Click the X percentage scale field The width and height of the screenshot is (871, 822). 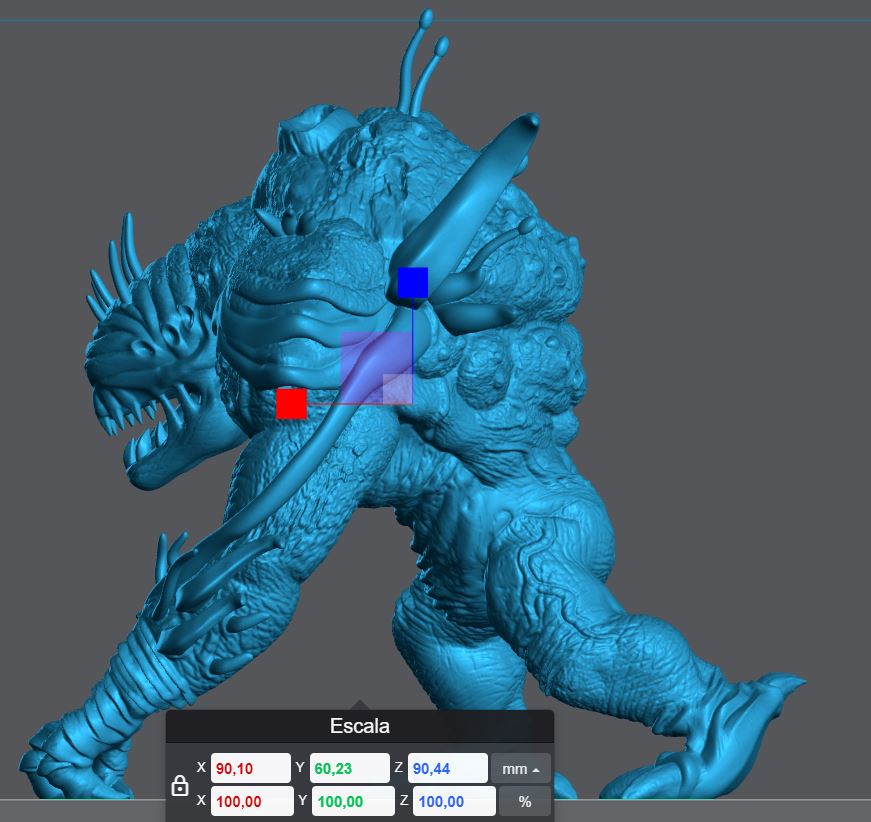[252, 801]
